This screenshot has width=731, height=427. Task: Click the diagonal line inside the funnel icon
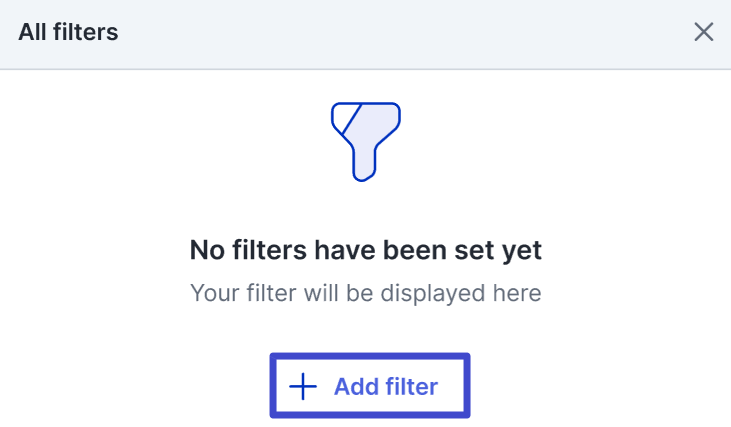click(x=352, y=119)
